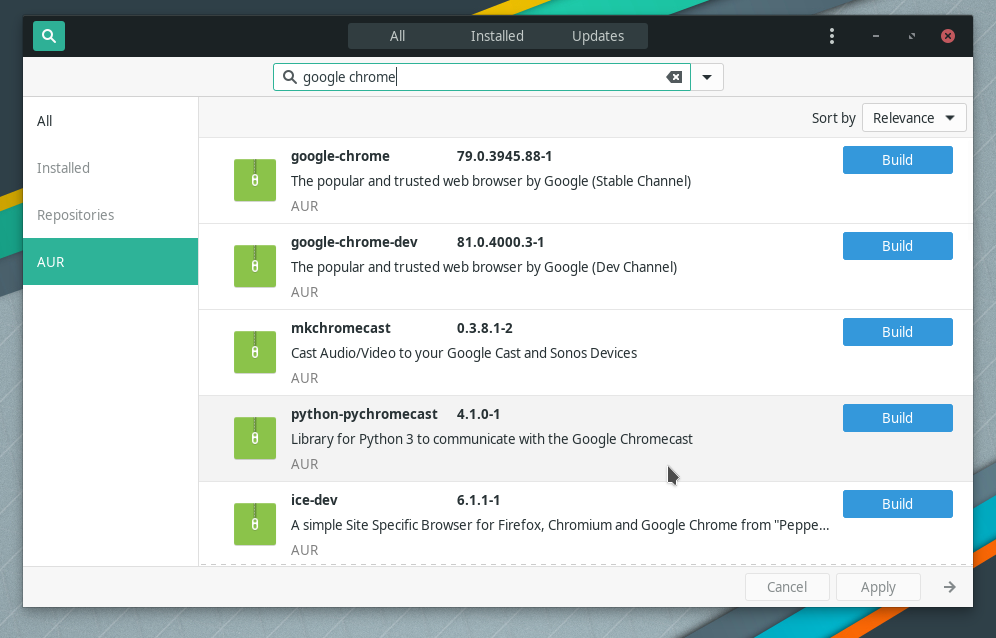Click the ice-dev package archive icon

255,524
